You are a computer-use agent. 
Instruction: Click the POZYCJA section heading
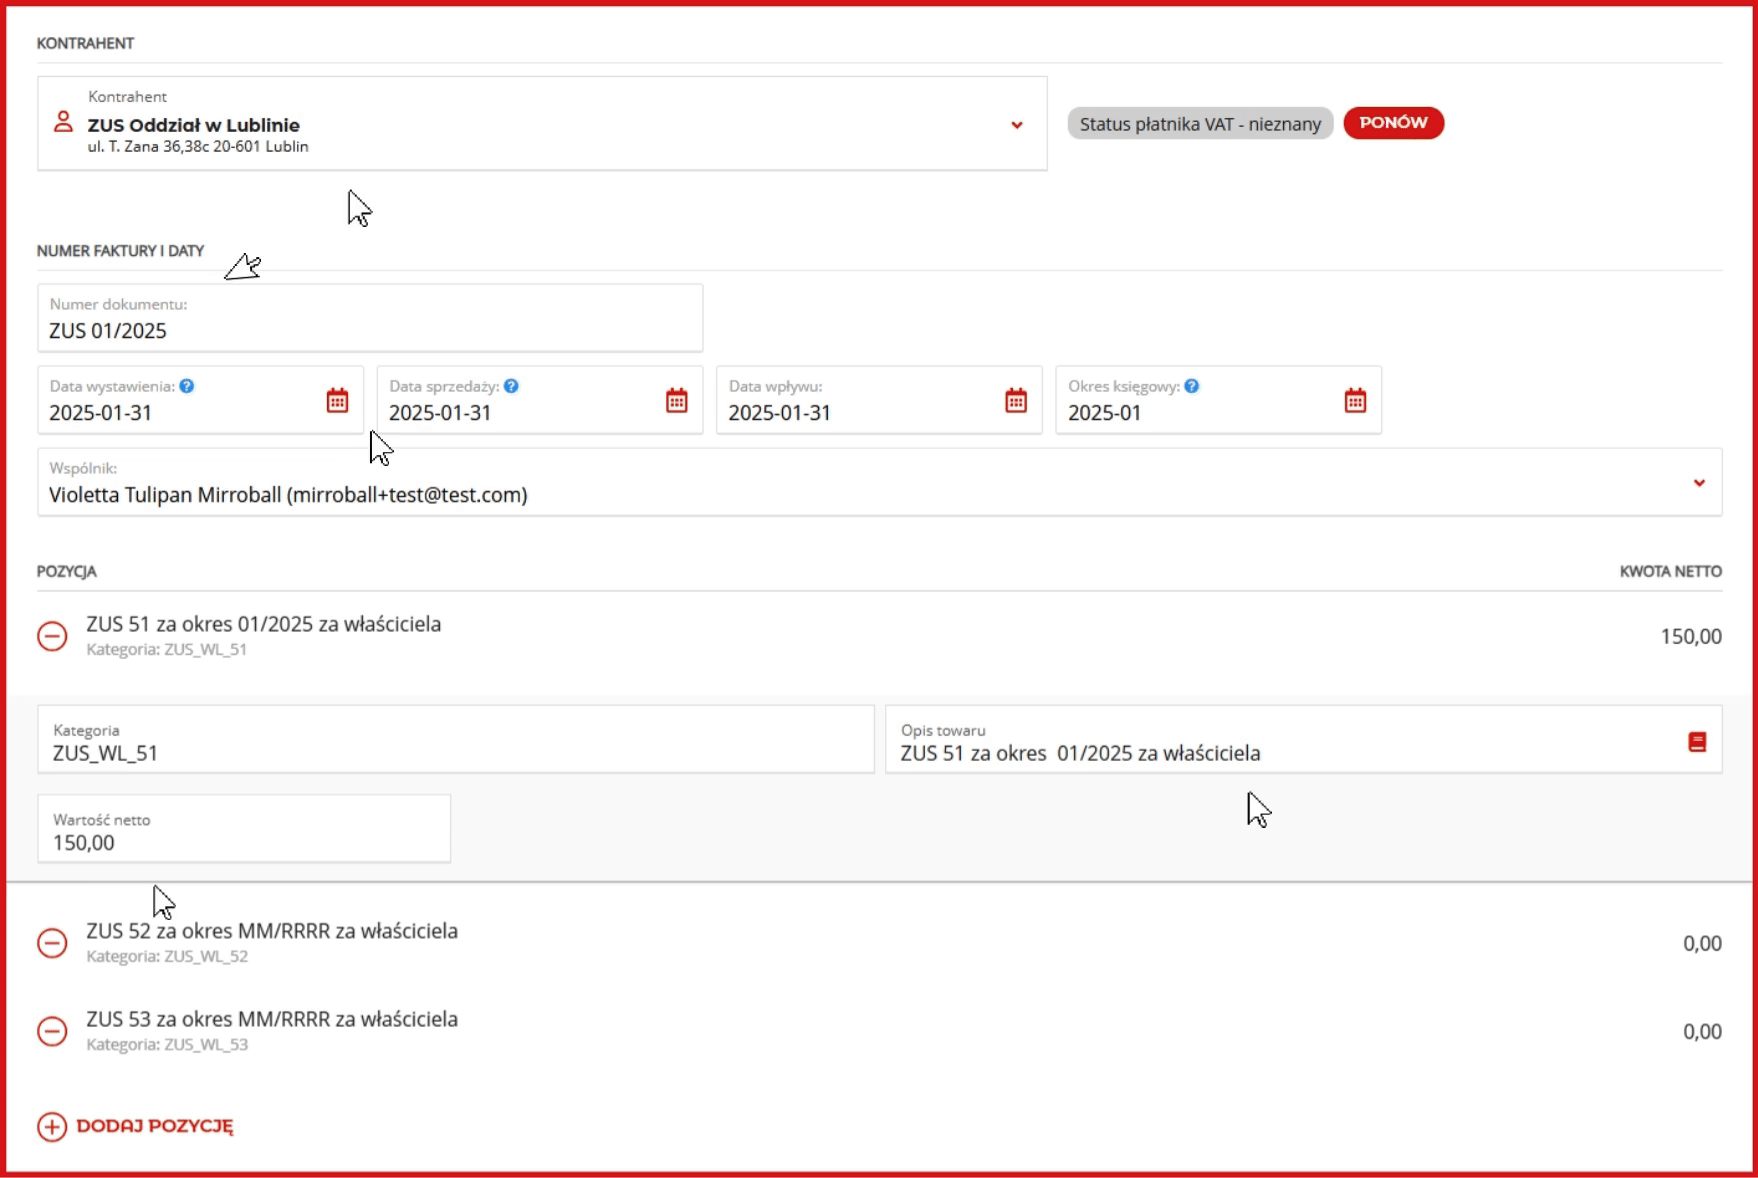click(67, 572)
